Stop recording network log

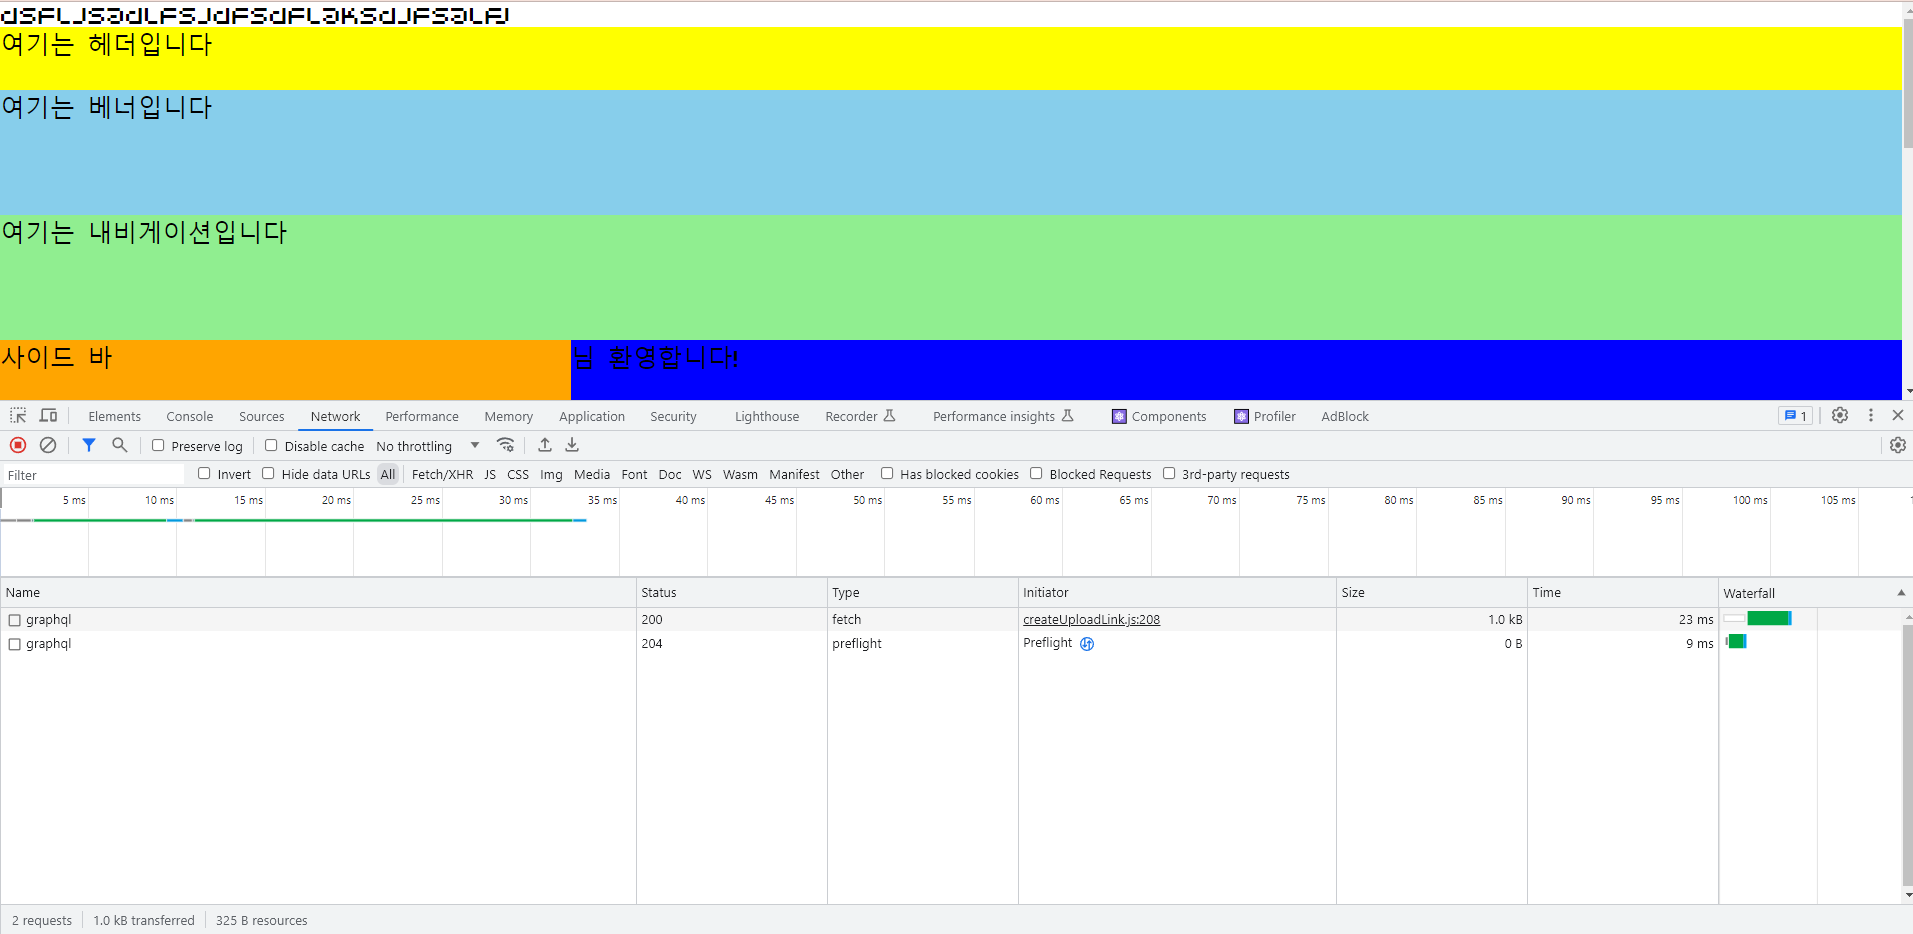[x=18, y=445]
